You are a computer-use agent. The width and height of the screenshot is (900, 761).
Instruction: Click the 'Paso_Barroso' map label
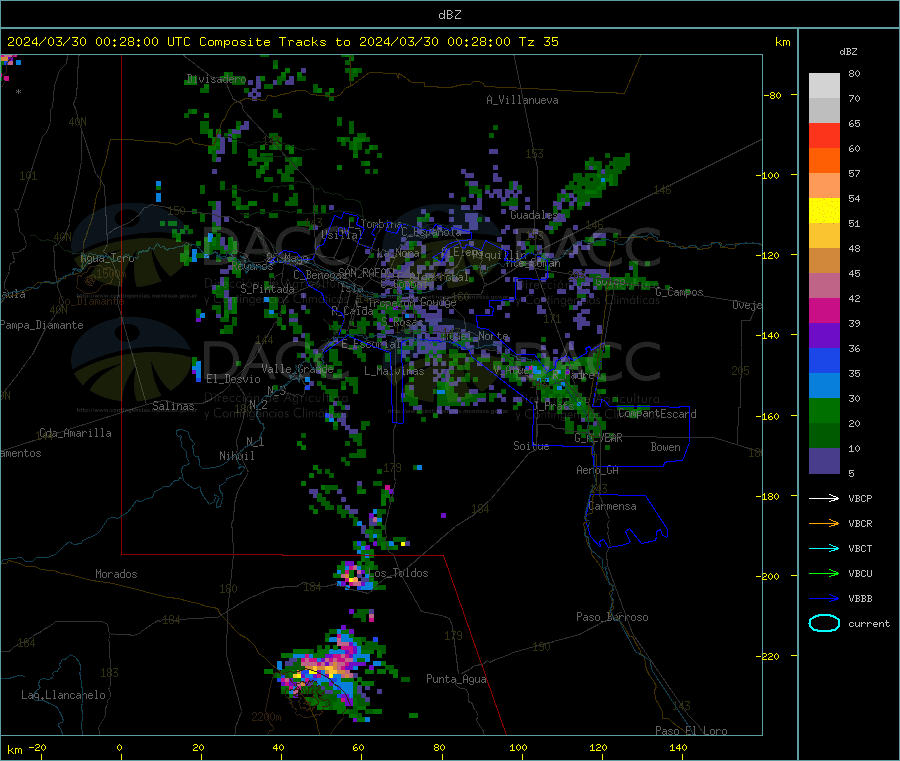pos(612,617)
